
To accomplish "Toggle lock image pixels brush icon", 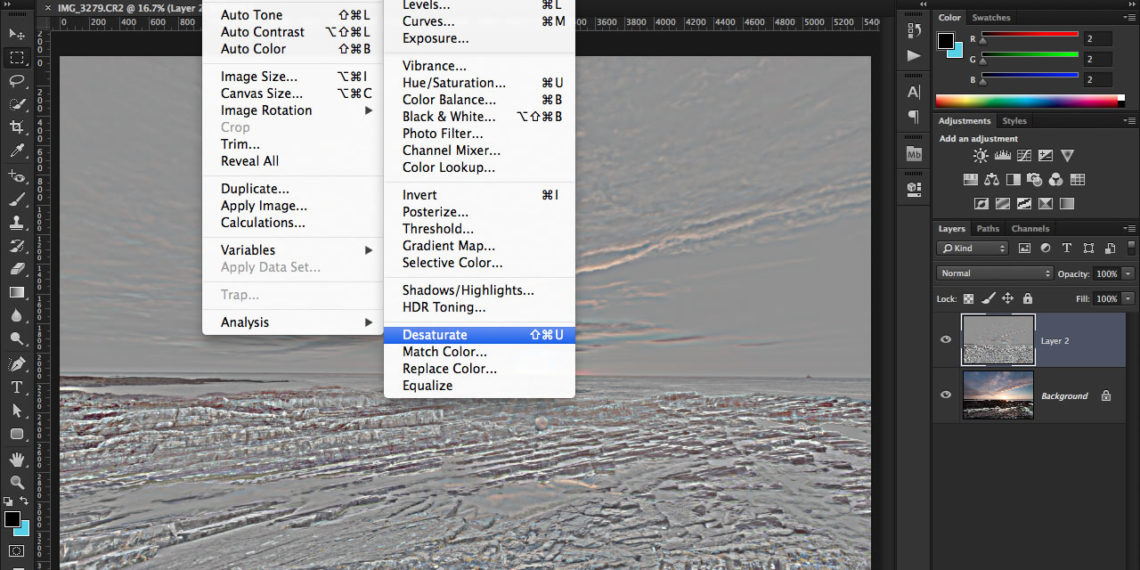I will (x=988, y=298).
